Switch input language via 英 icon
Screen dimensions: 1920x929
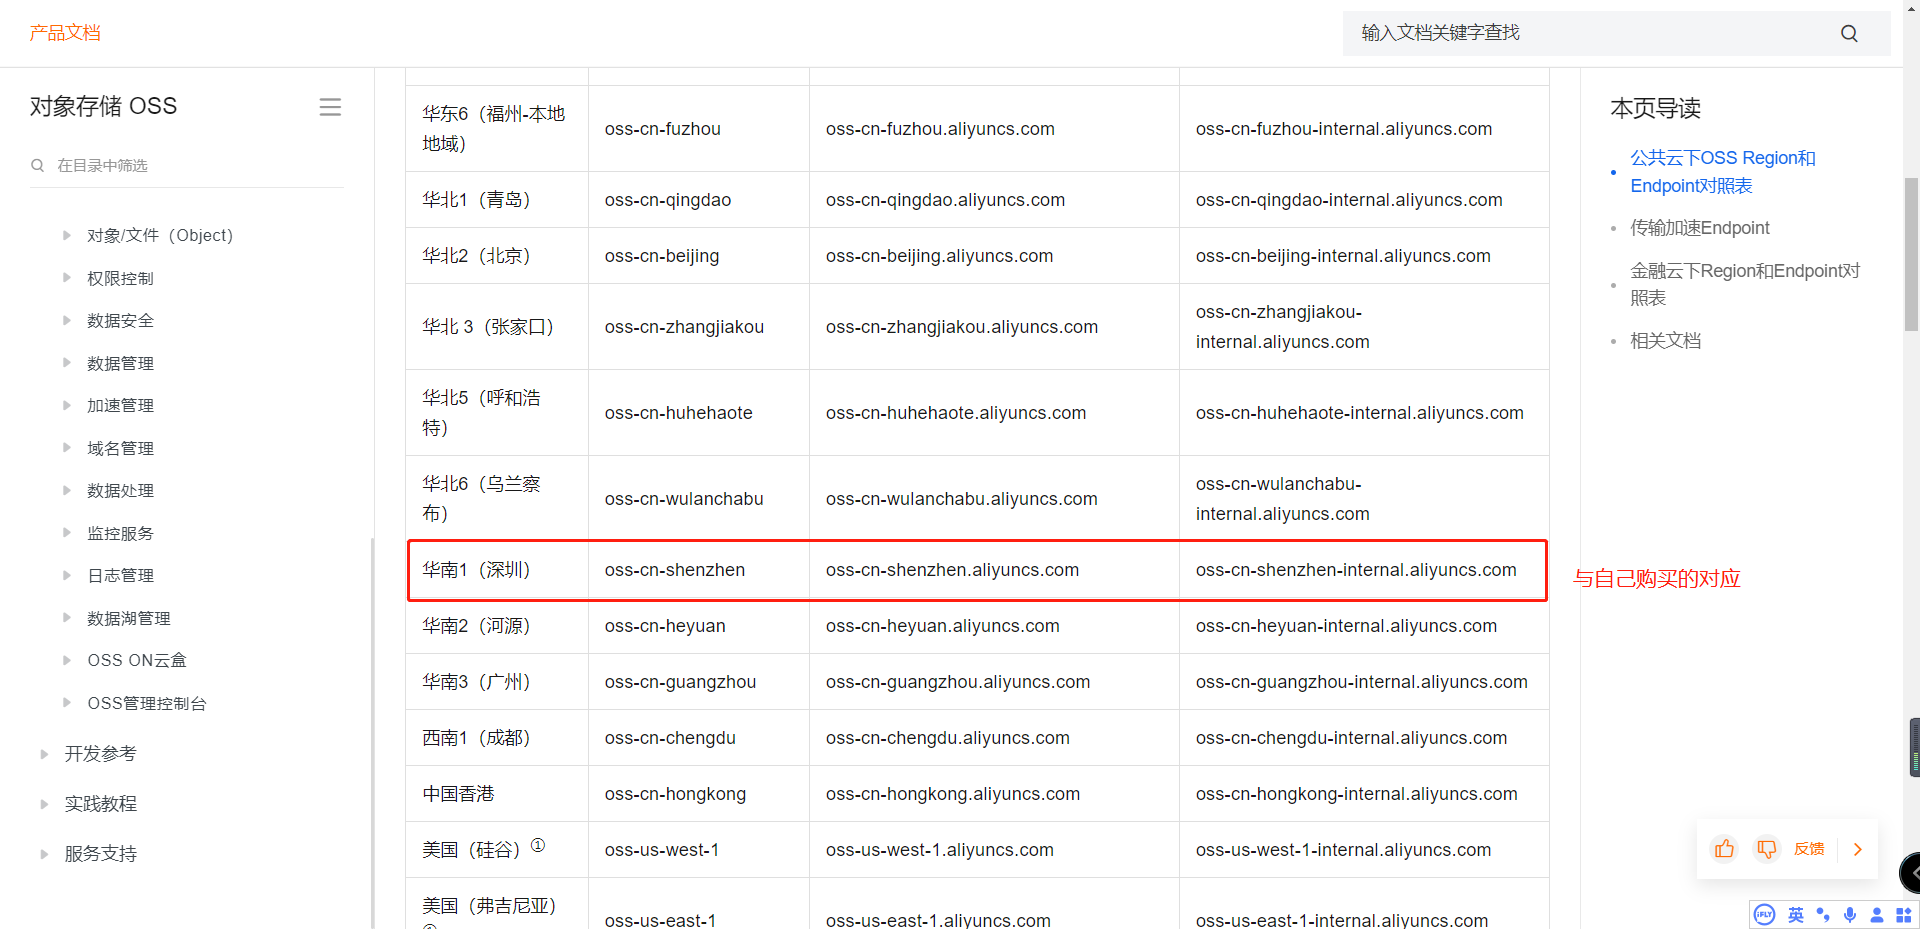click(x=1796, y=915)
